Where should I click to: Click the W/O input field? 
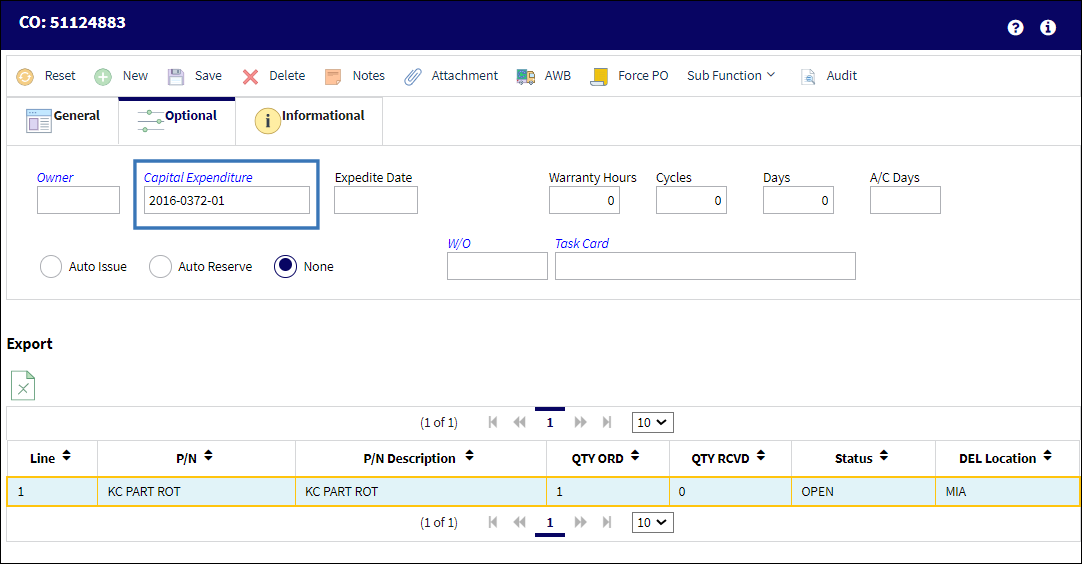pyautogui.click(x=498, y=266)
